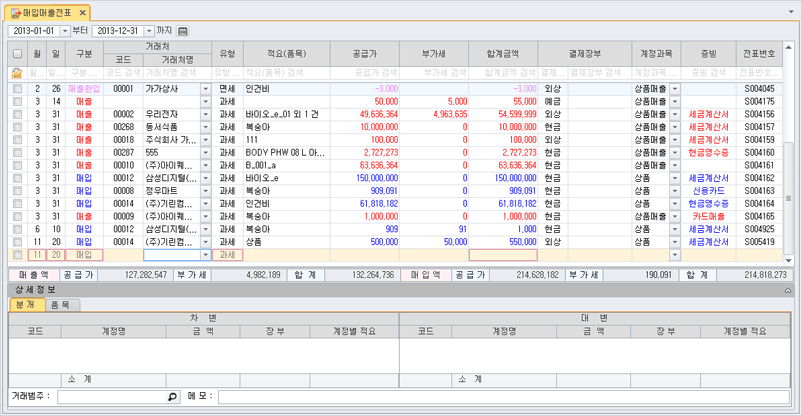Collapse the 상세정보 panel chevron
This screenshot has width=802, height=416.
[x=788, y=290]
